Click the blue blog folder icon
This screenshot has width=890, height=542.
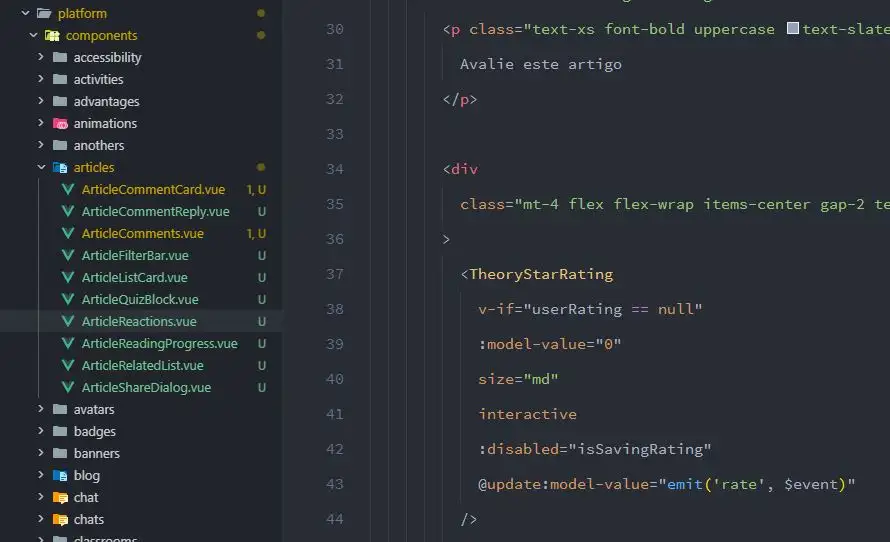click(60, 476)
